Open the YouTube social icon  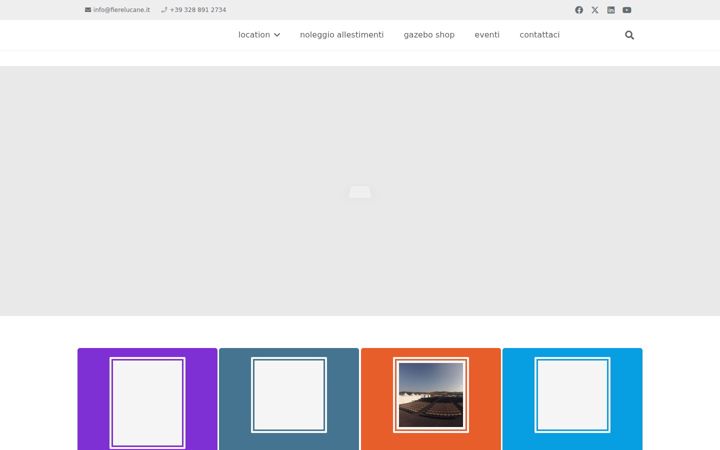coord(627,10)
